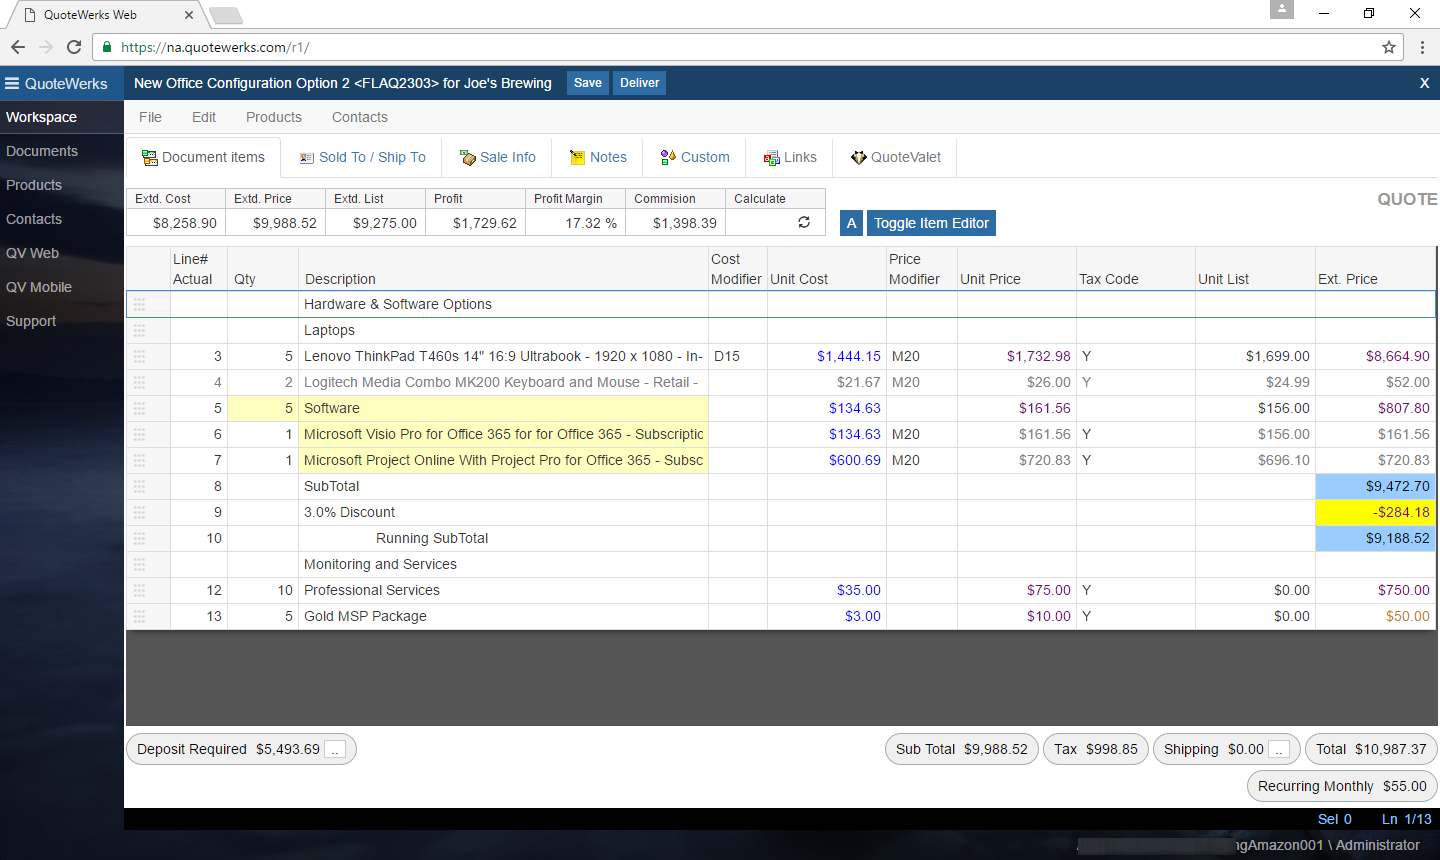Click the QuoteWerks hamburger menu icon
The height and width of the screenshot is (860, 1440).
point(11,83)
